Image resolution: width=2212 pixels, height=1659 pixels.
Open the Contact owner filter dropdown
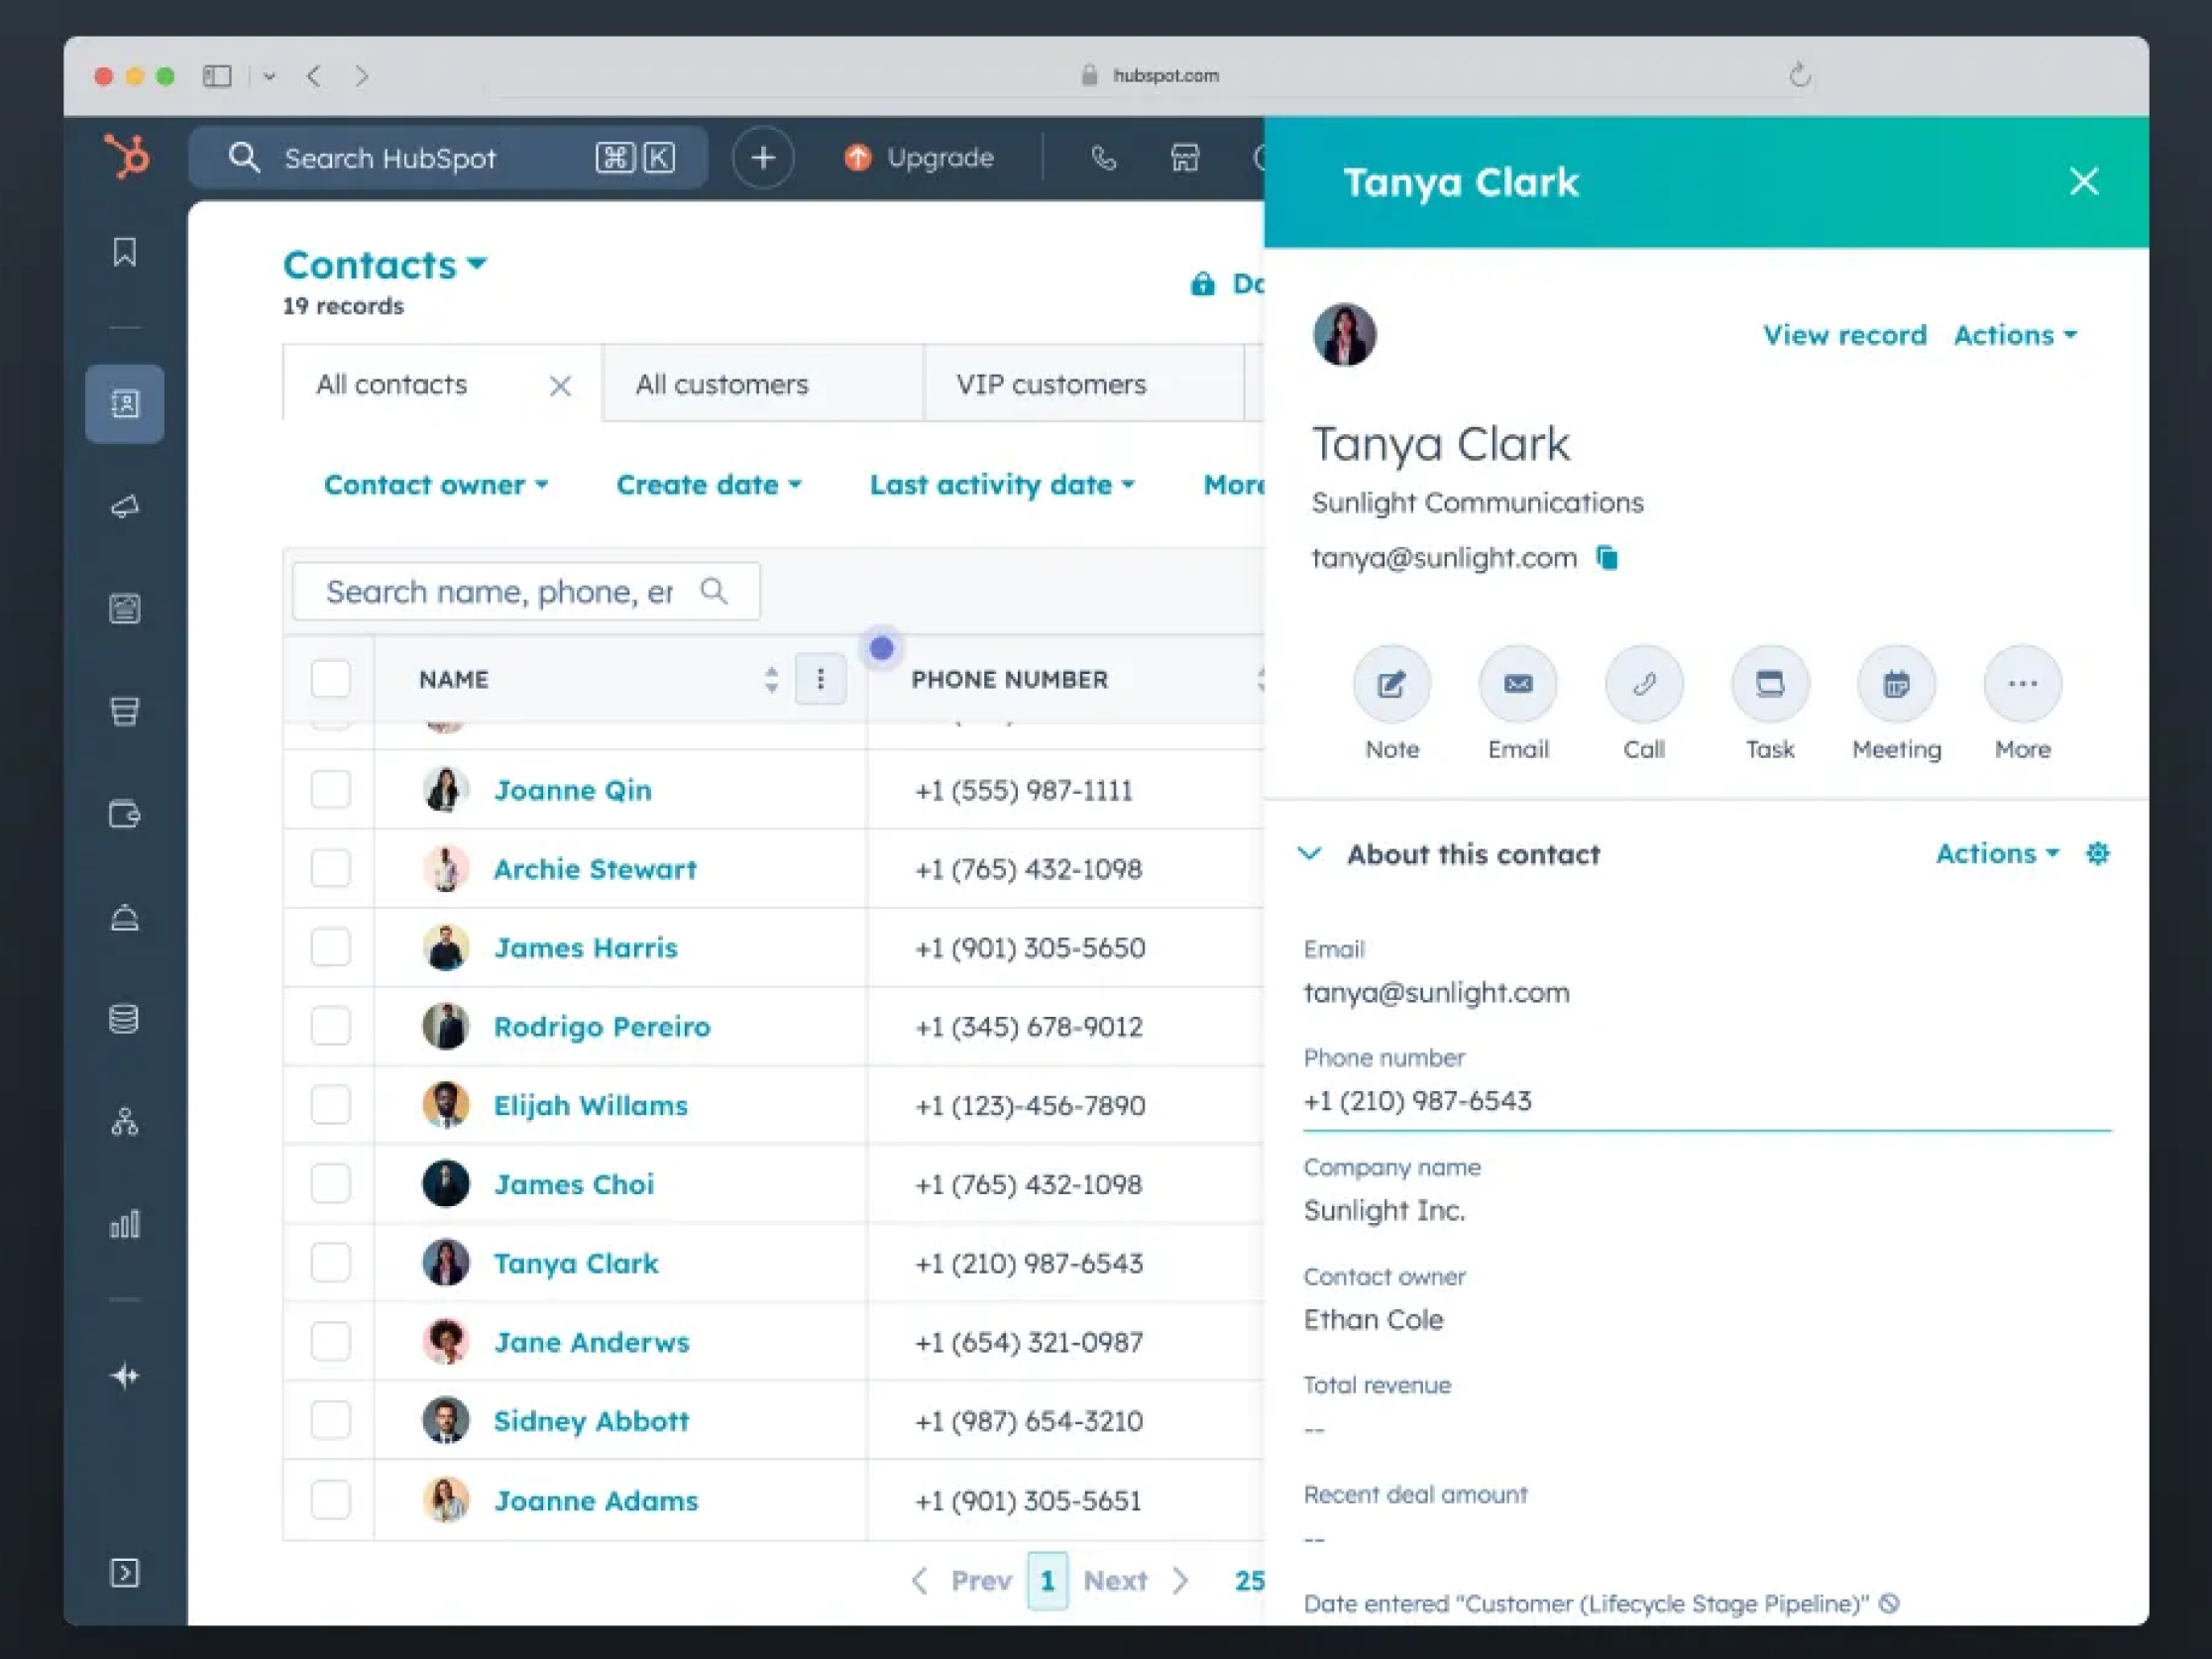pyautogui.click(x=436, y=485)
